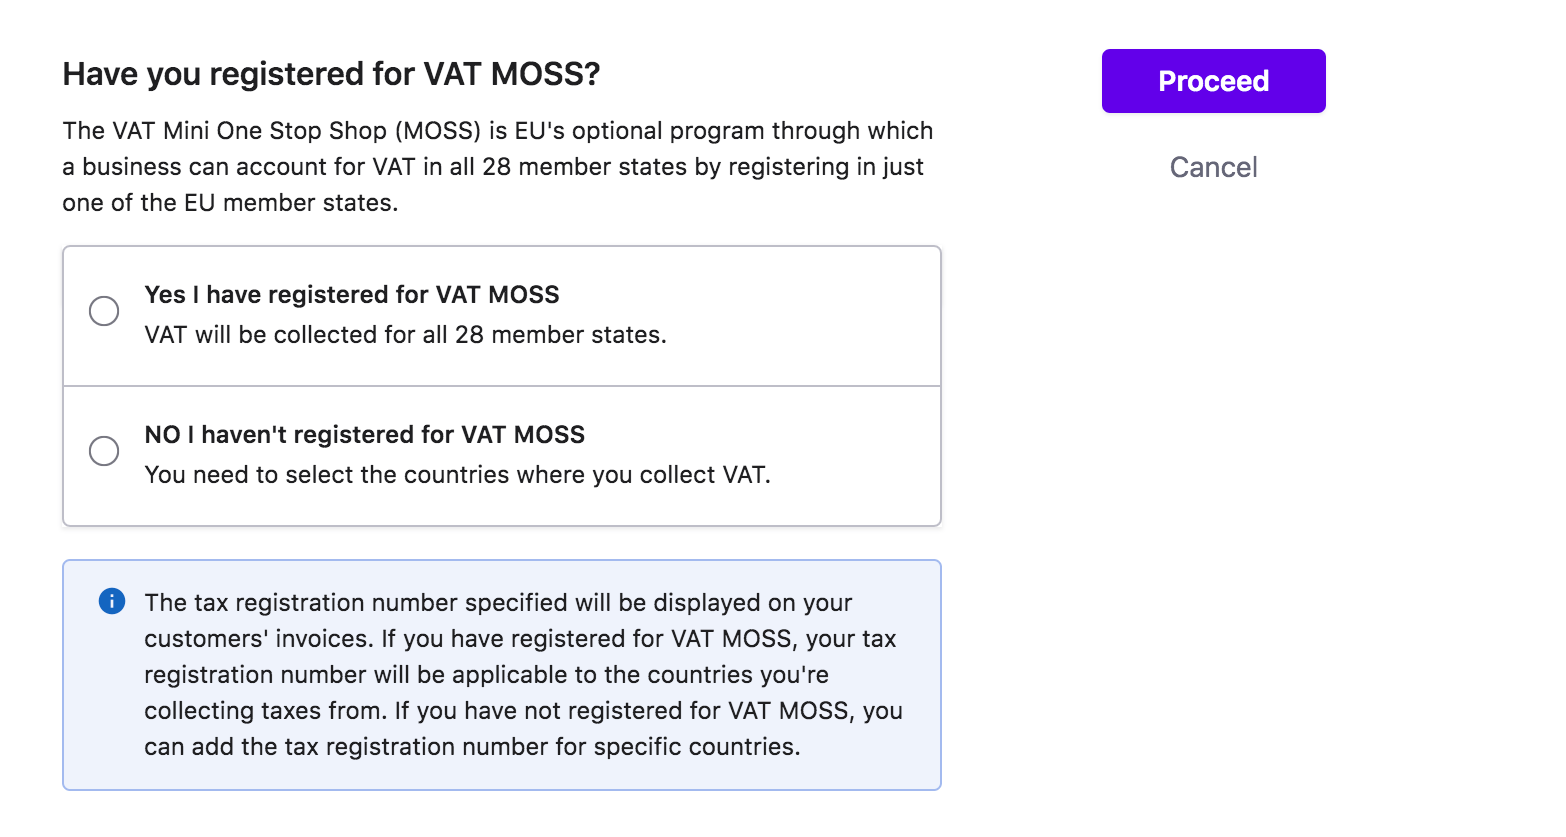Click the 'customers' invoices' line in the notice
Viewport: 1566px width, 837px height.
pos(520,639)
